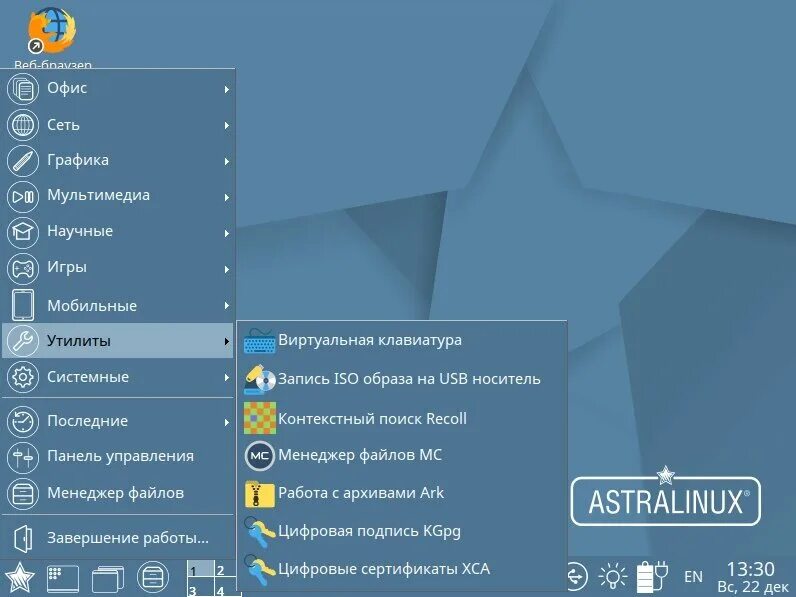Open the Графика menu category
Image resolution: width=796 pixels, height=597 pixels.
pos(118,161)
